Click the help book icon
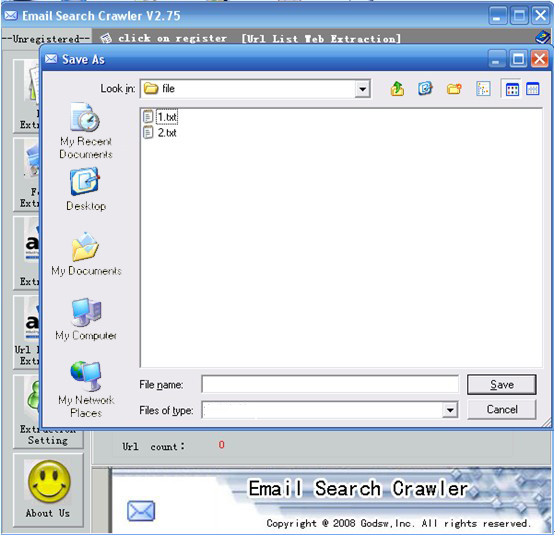Screen dimensions: 555x535 pos(542,37)
